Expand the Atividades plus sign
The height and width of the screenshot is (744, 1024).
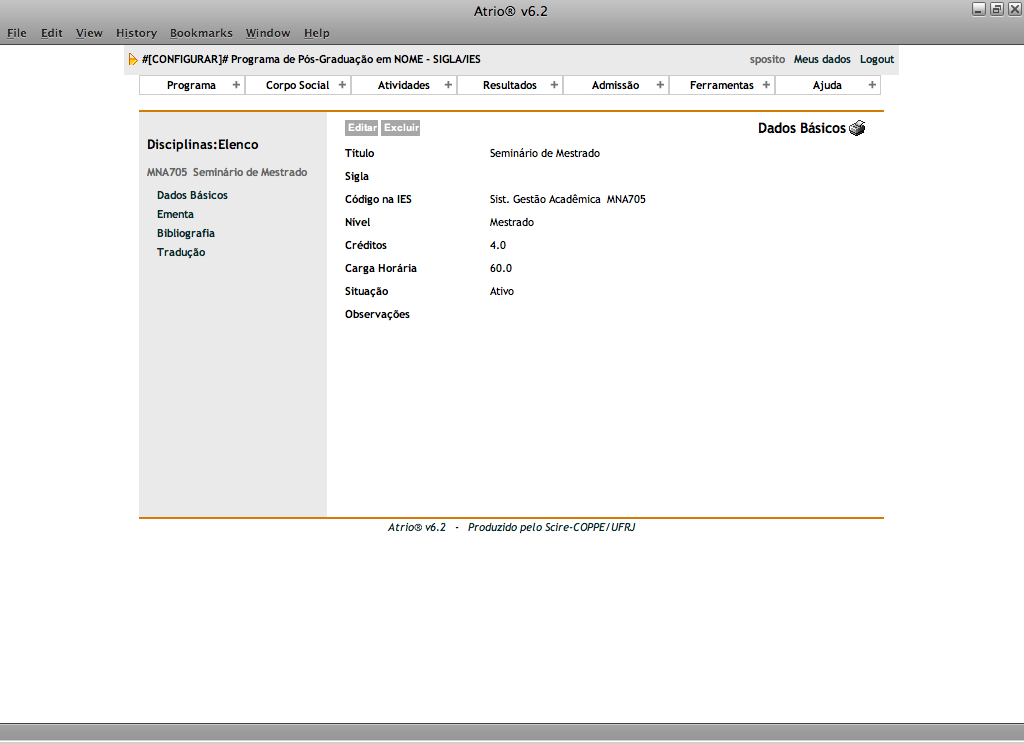(448, 85)
